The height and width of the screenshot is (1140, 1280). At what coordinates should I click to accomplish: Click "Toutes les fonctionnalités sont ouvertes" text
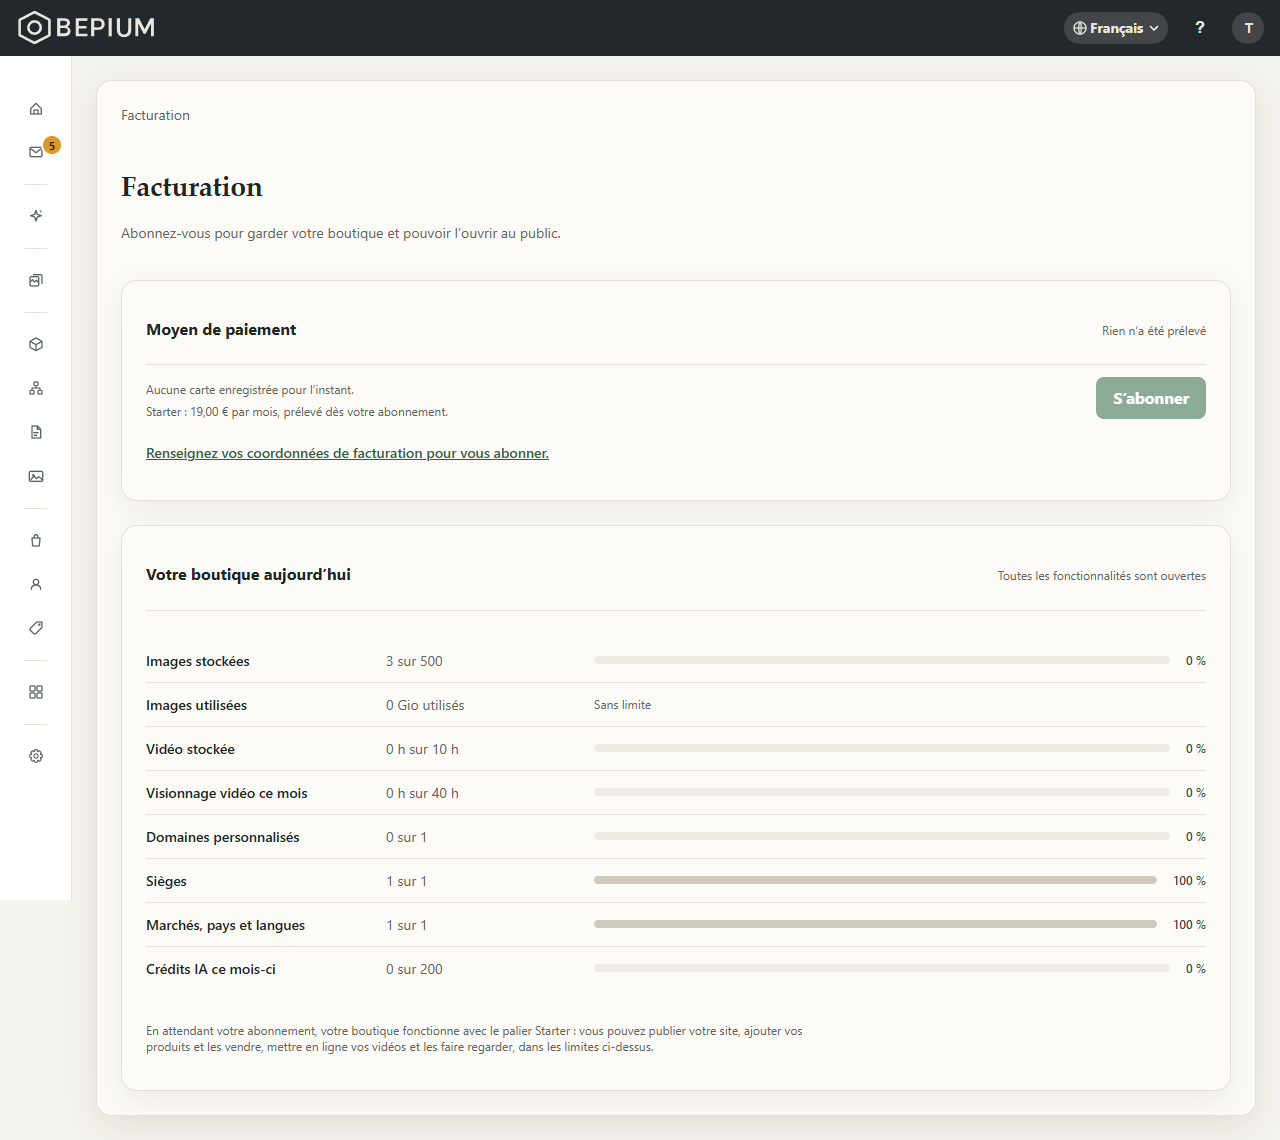[x=1102, y=576]
